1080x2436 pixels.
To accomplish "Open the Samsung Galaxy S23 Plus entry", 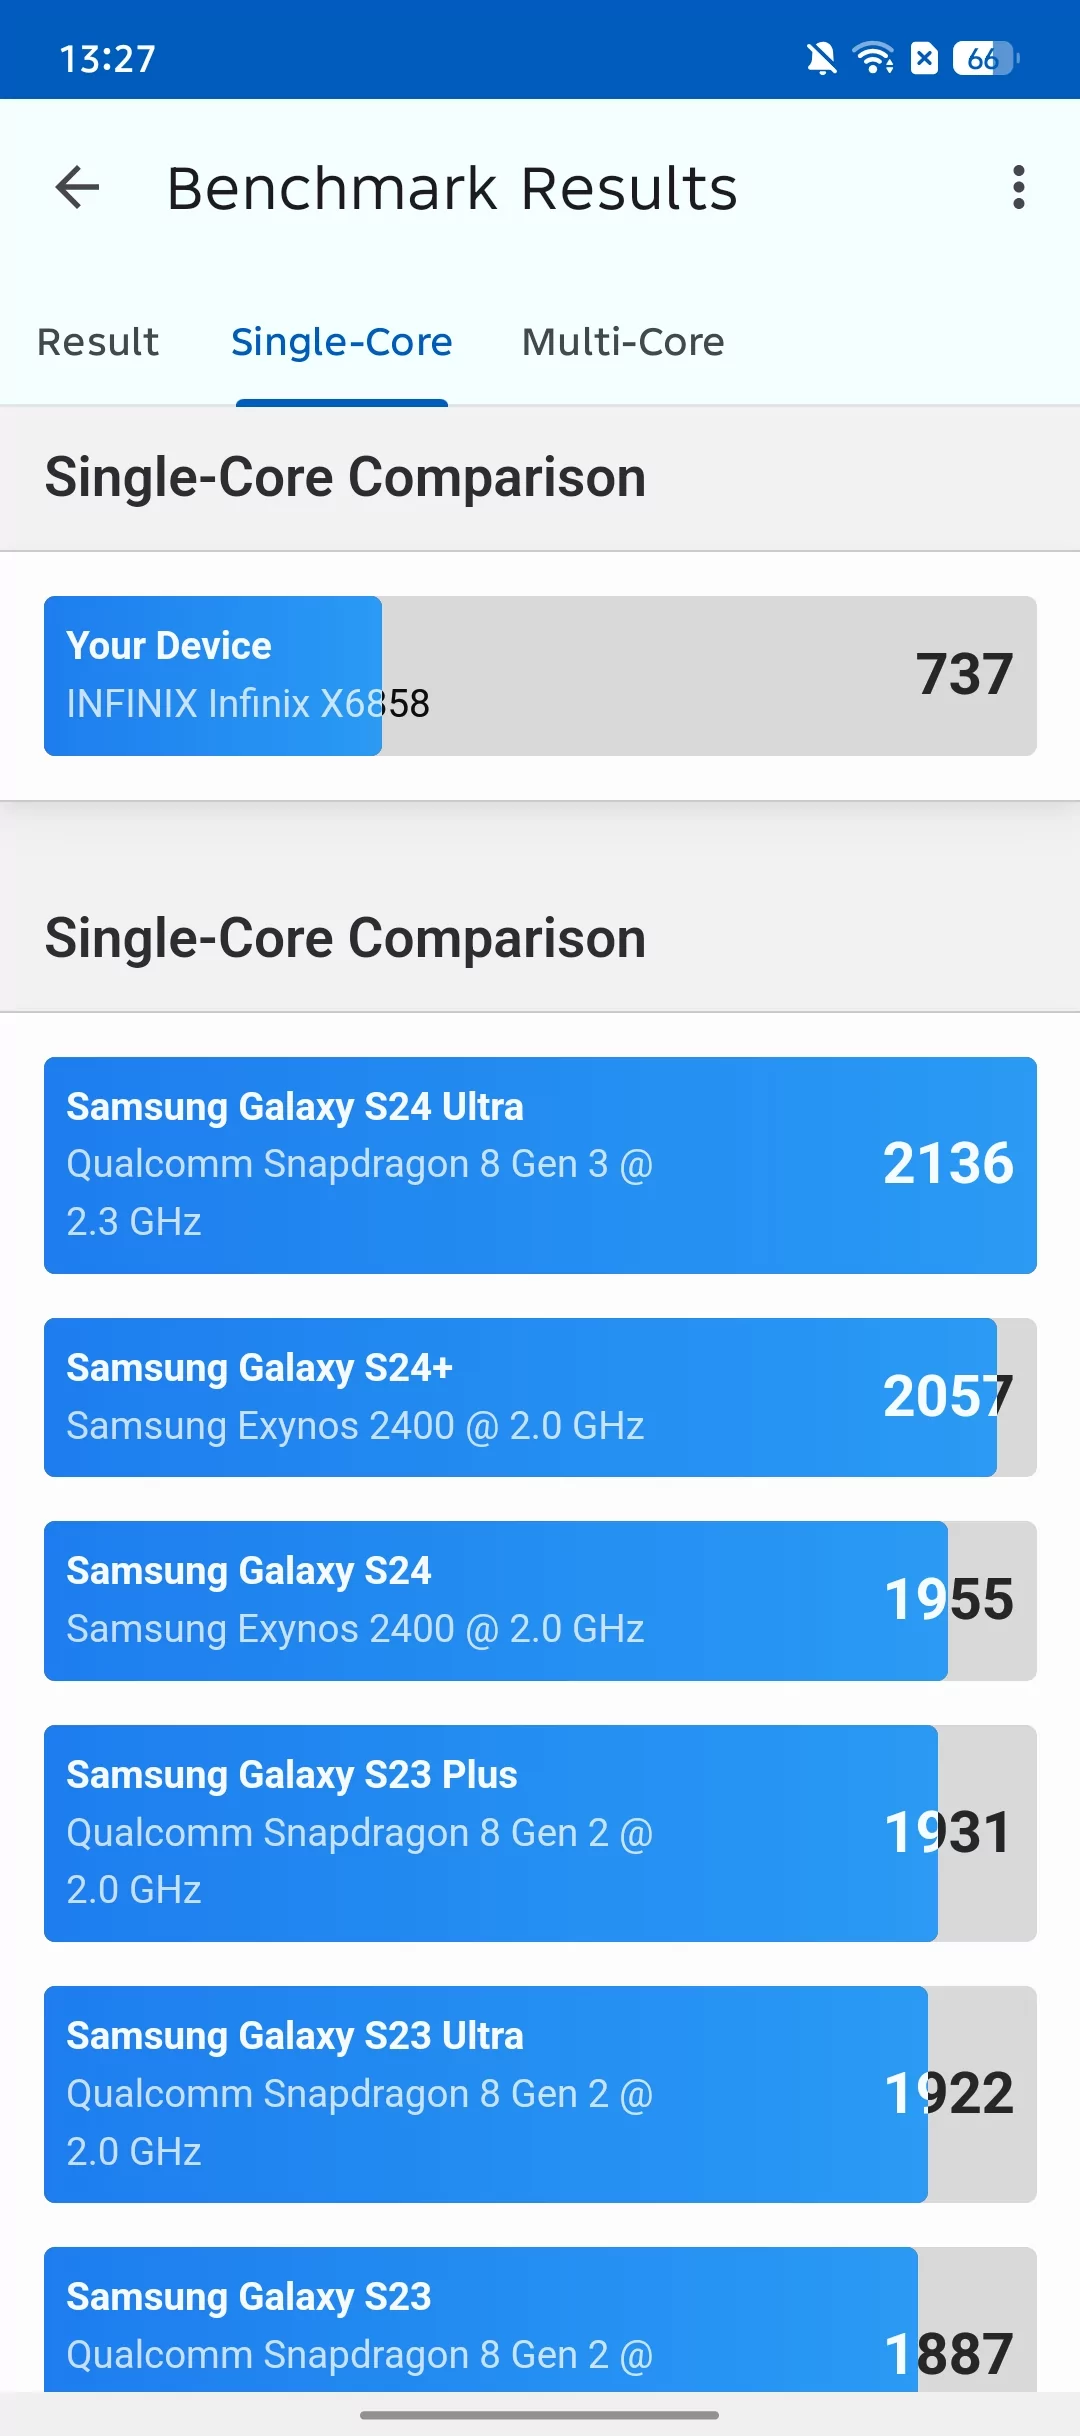I will [540, 1833].
